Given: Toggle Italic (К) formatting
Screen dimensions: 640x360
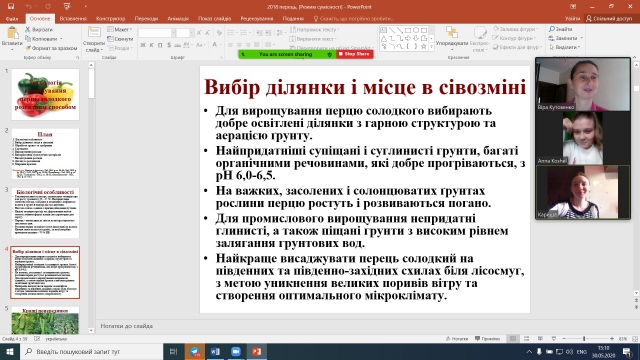Looking at the screenshot, I should point(151,45).
